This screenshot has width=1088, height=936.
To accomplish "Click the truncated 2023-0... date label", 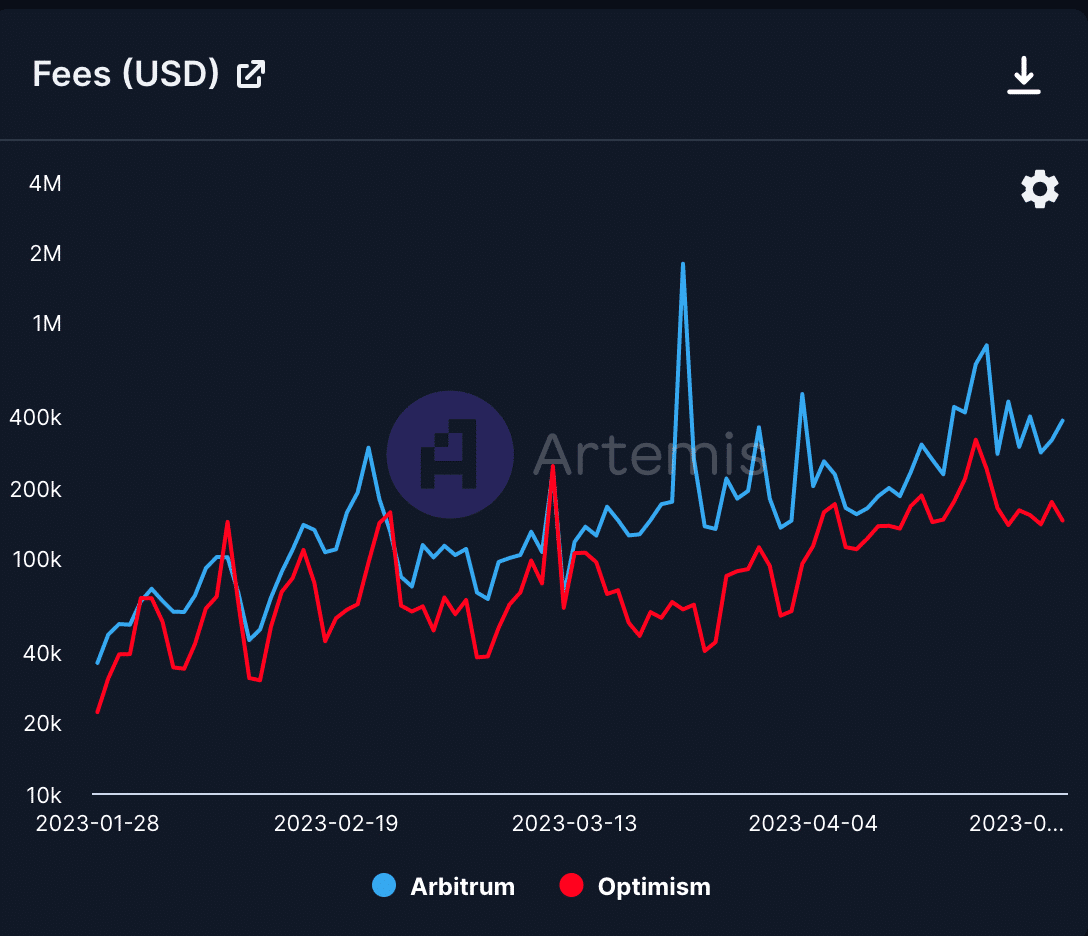I will click(x=1016, y=823).
